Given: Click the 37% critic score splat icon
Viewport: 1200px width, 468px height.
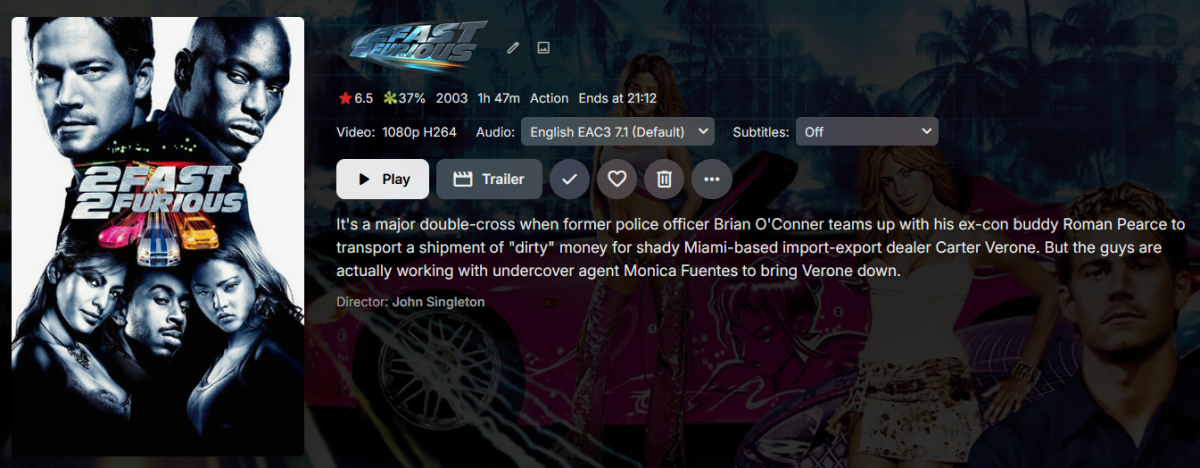Looking at the screenshot, I should tap(391, 98).
